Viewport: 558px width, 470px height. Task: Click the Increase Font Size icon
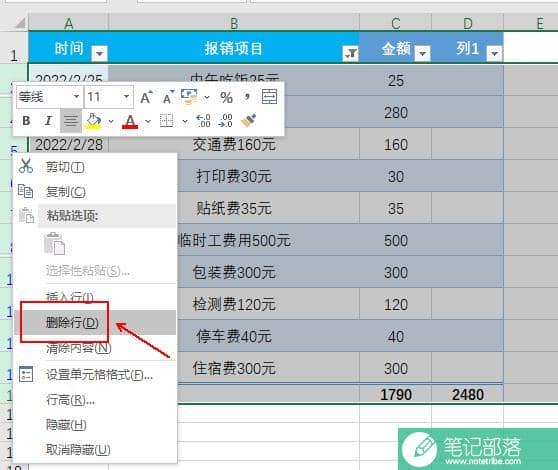tap(146, 97)
